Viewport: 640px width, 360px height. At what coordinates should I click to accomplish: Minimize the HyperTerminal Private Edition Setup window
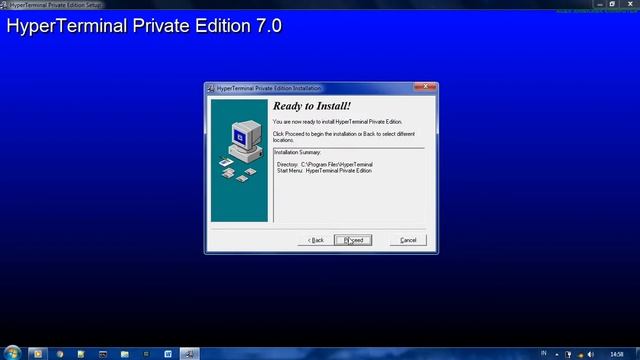click(599, 4)
